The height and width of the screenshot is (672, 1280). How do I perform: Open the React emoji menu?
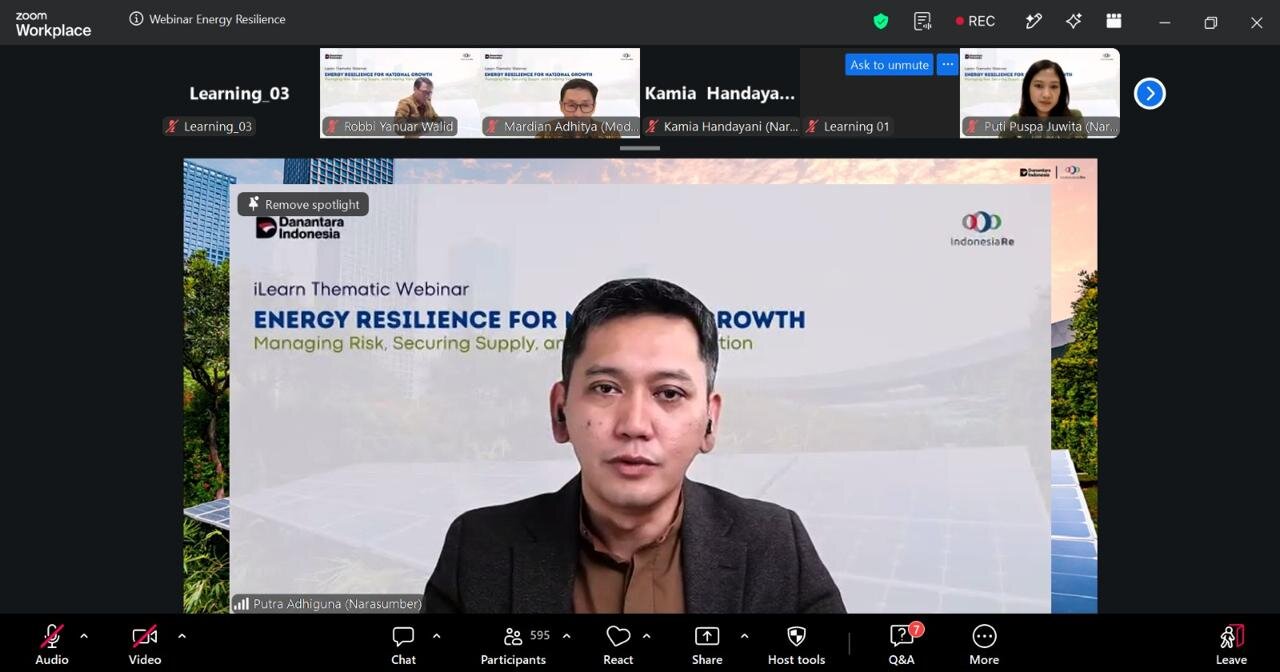tap(618, 645)
